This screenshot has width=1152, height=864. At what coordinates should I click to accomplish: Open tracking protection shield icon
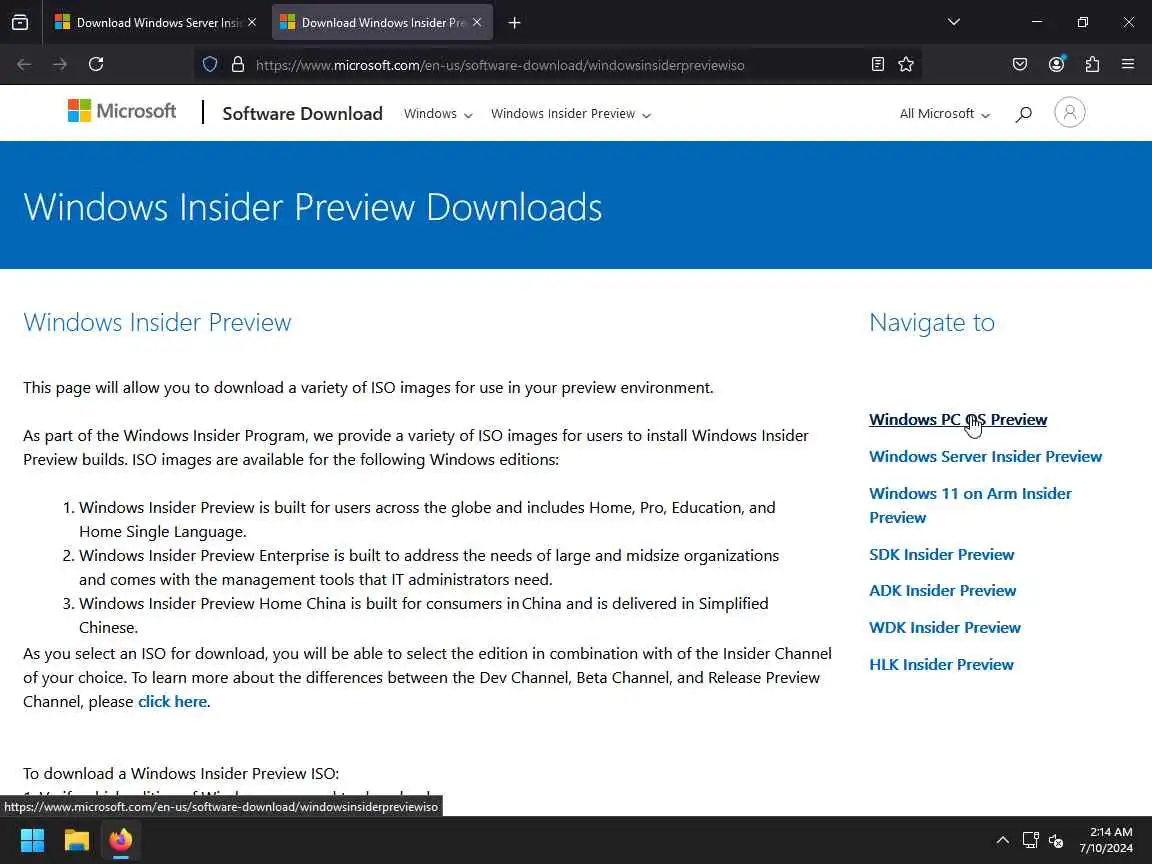[x=210, y=65]
